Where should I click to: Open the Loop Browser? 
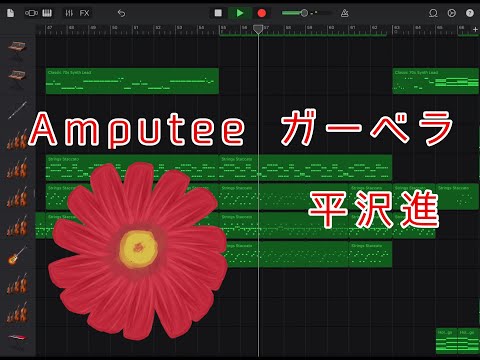coord(433,13)
